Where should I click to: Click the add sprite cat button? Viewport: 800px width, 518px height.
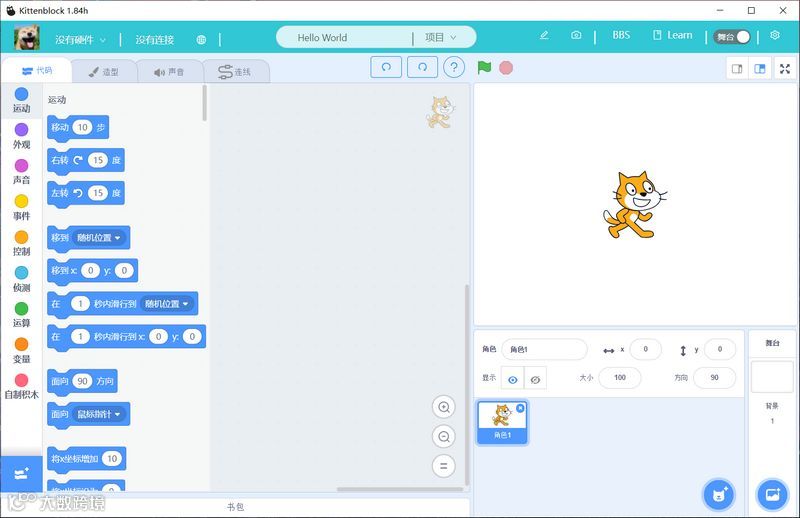pos(719,494)
